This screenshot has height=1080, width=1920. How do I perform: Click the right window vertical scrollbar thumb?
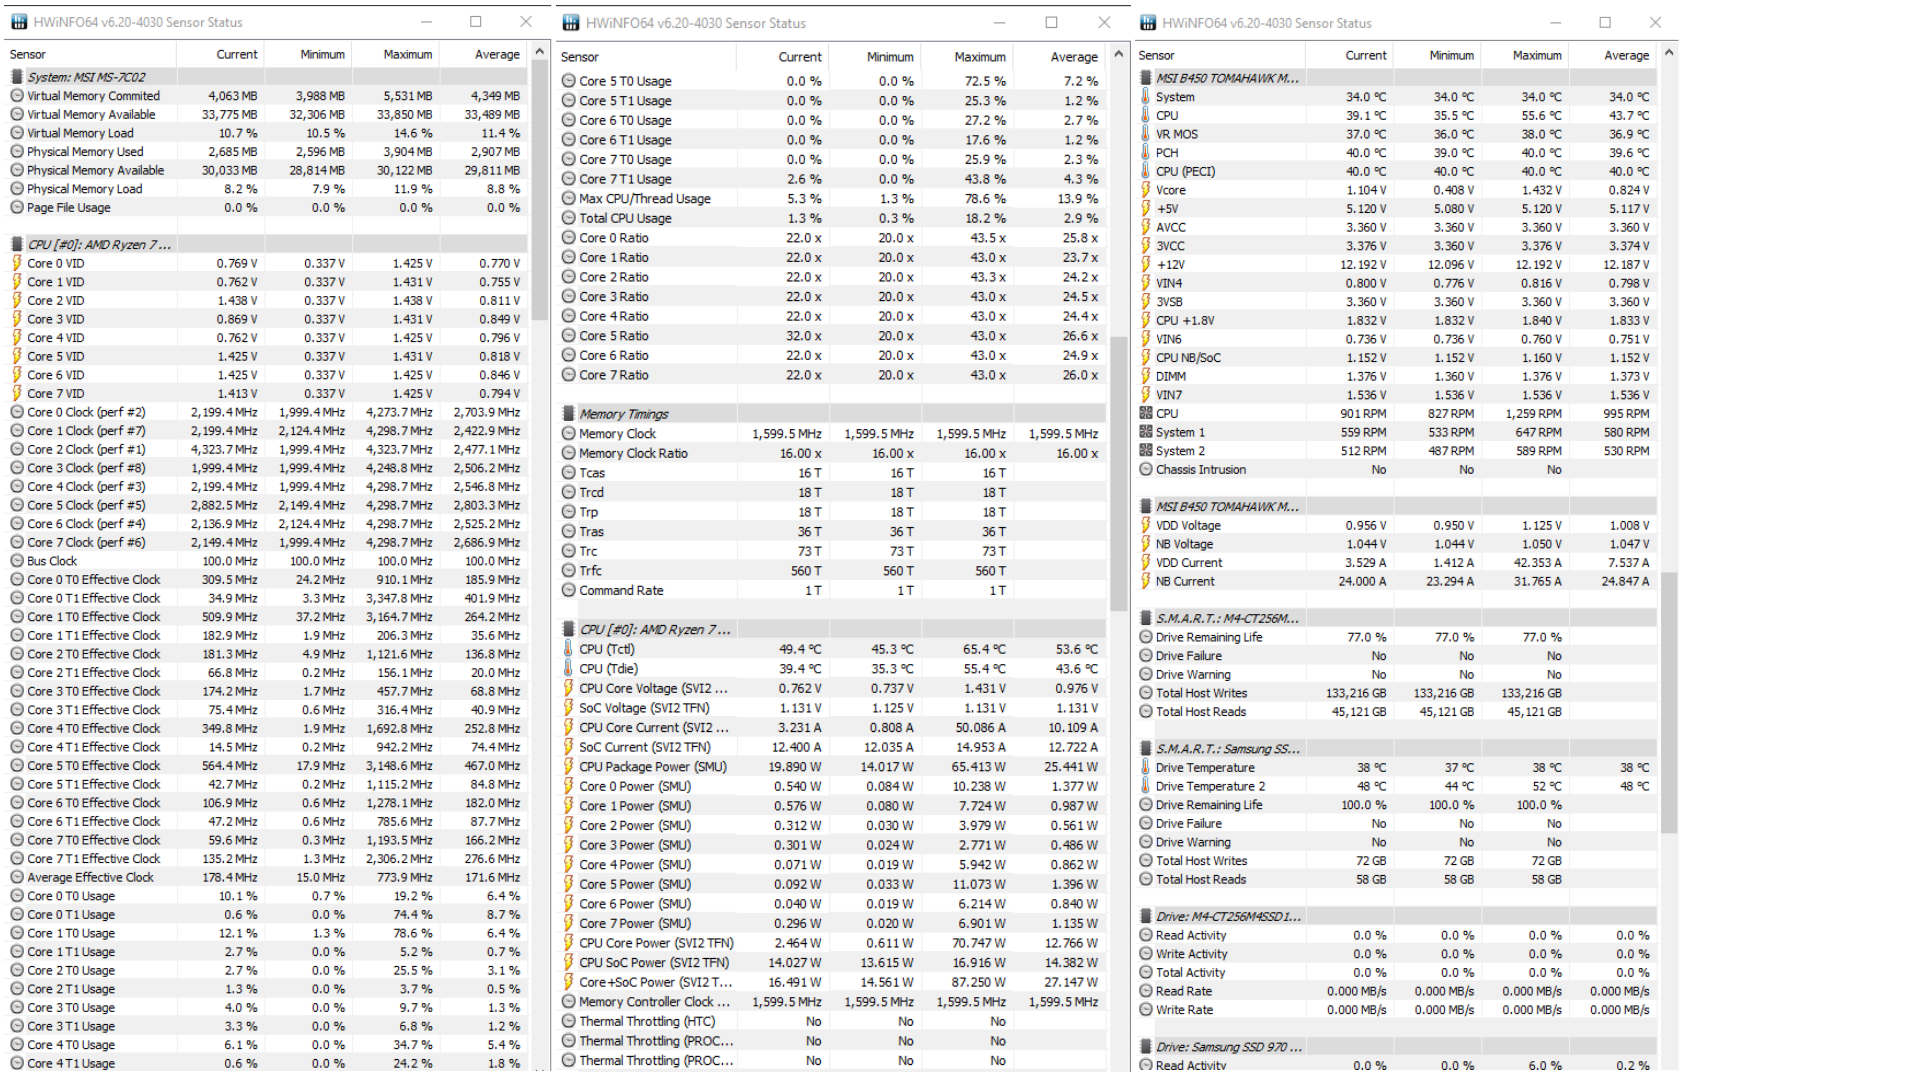[1668, 700]
